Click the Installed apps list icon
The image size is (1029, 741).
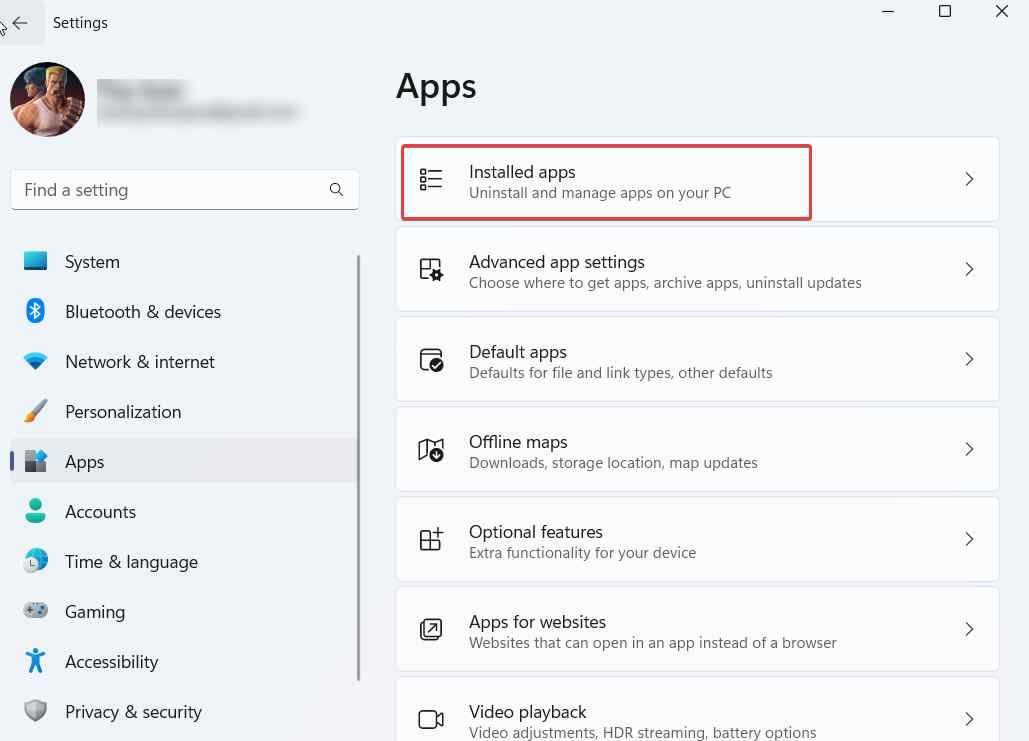(x=431, y=179)
